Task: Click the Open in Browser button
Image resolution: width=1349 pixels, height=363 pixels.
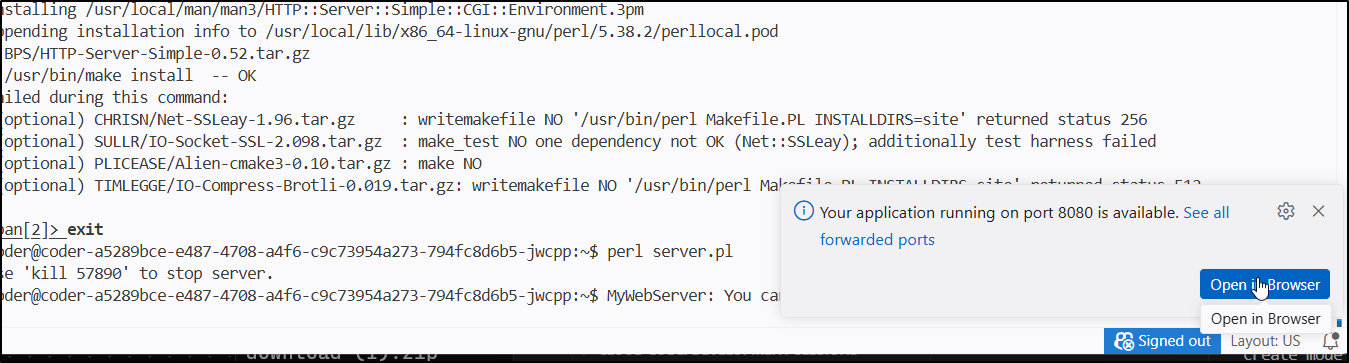Action: [x=1265, y=284]
